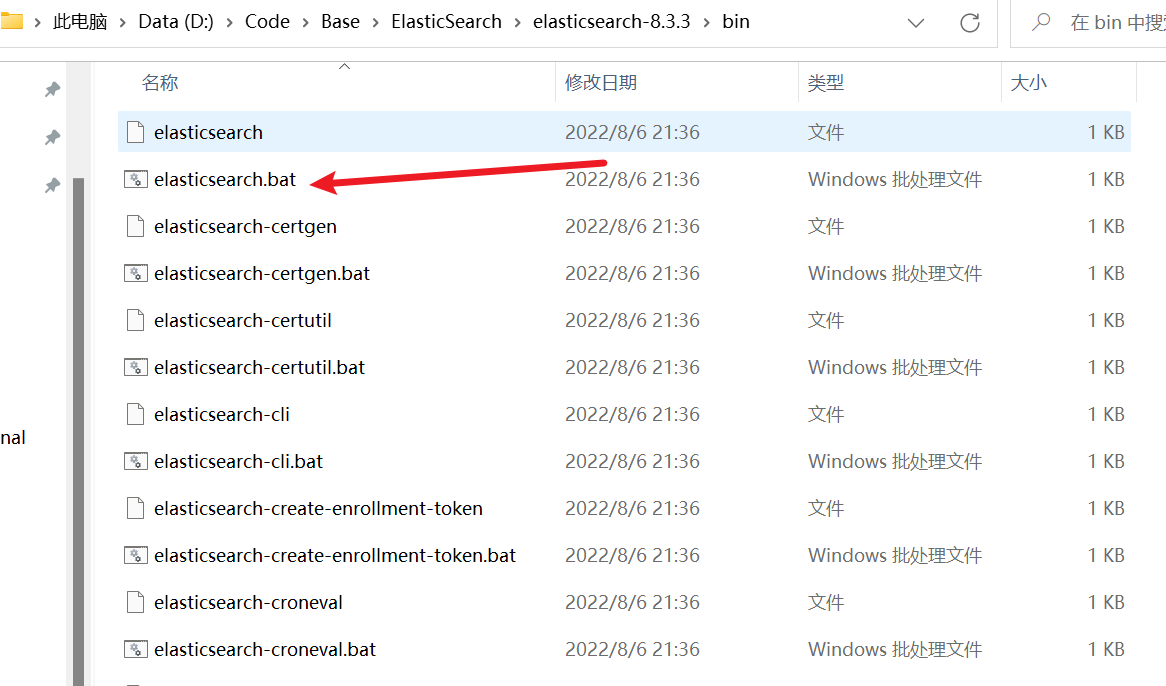Click the elasticsearch-certgen.bat batch icon
The image size is (1166, 686).
(135, 274)
